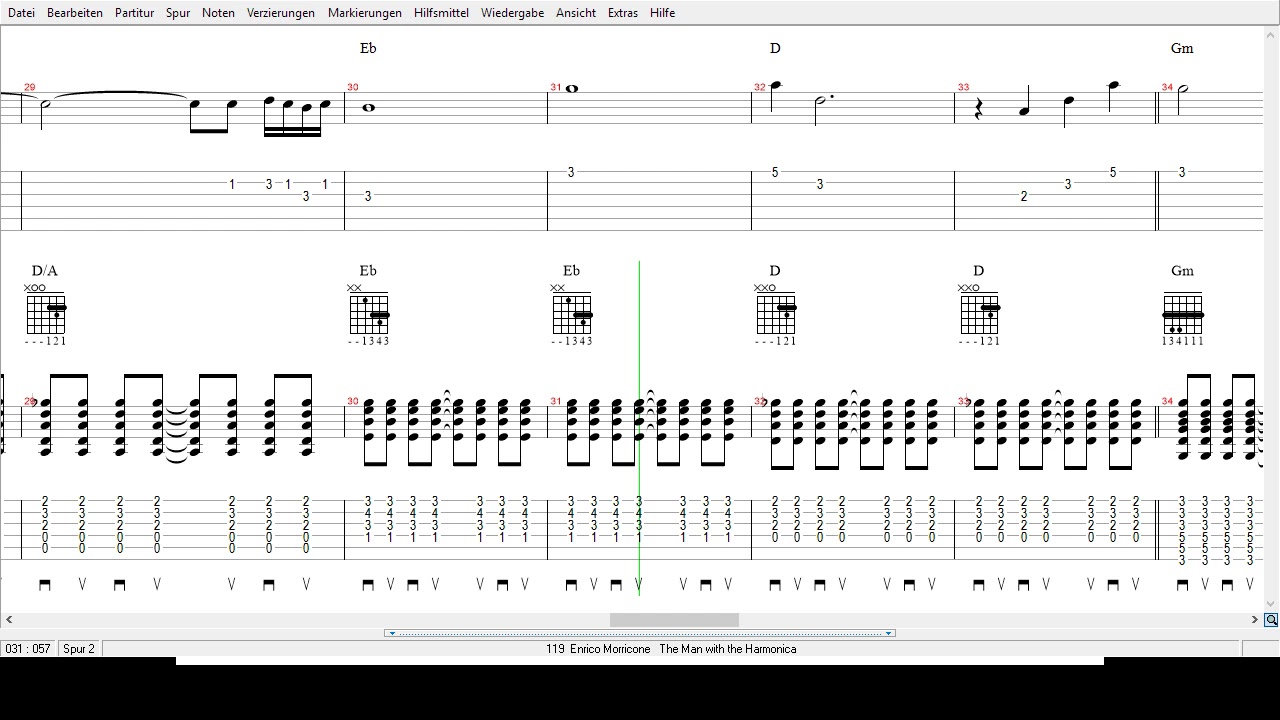
Task: Click measure number 33 in the upper track
Action: (963, 88)
